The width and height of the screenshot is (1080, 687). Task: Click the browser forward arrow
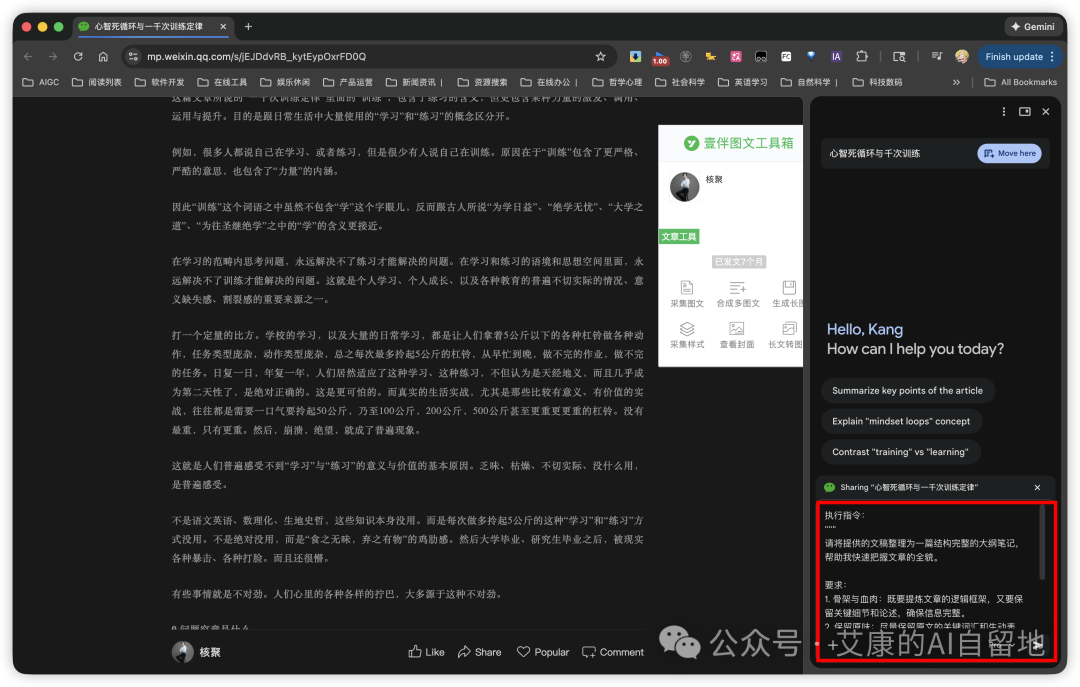[53, 57]
